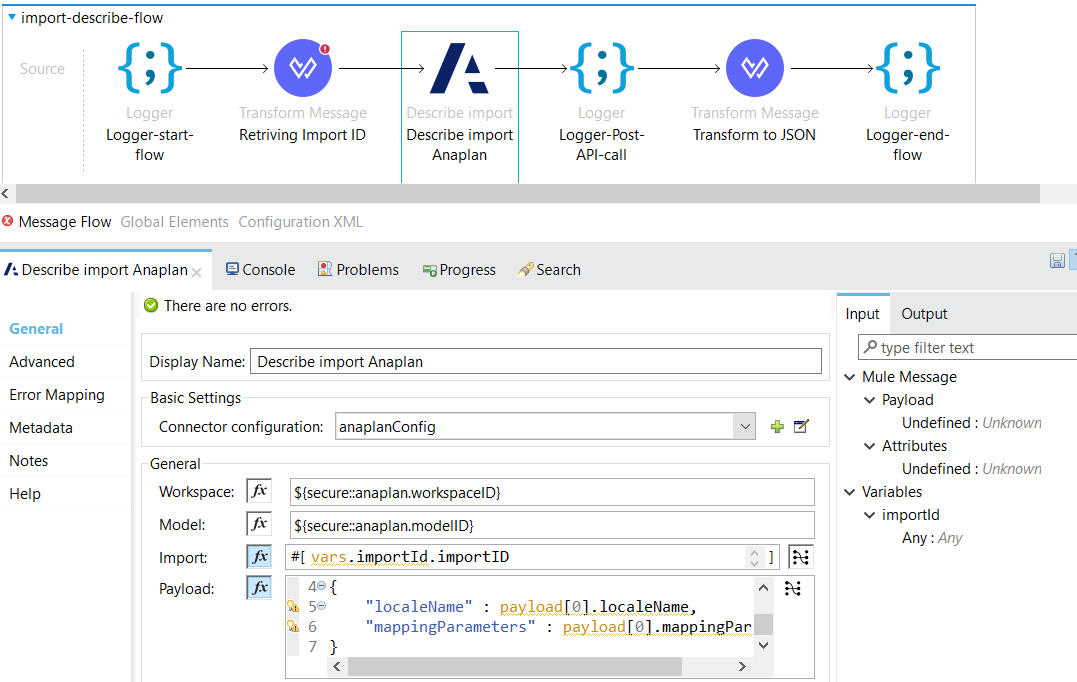Collapse the Mule Message tree node

pyautogui.click(x=850, y=377)
